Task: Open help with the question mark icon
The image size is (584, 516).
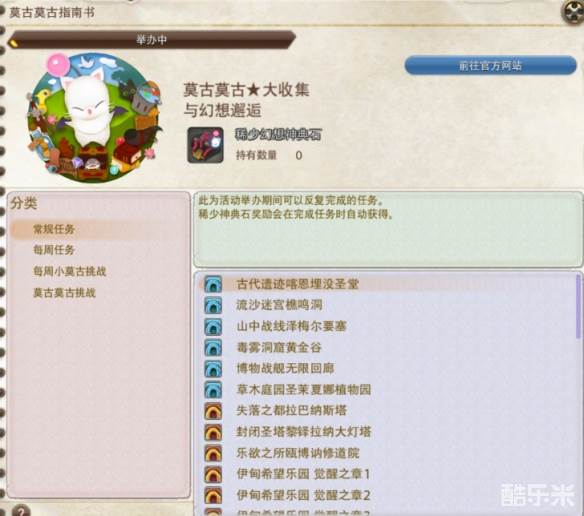Action: (21, 510)
